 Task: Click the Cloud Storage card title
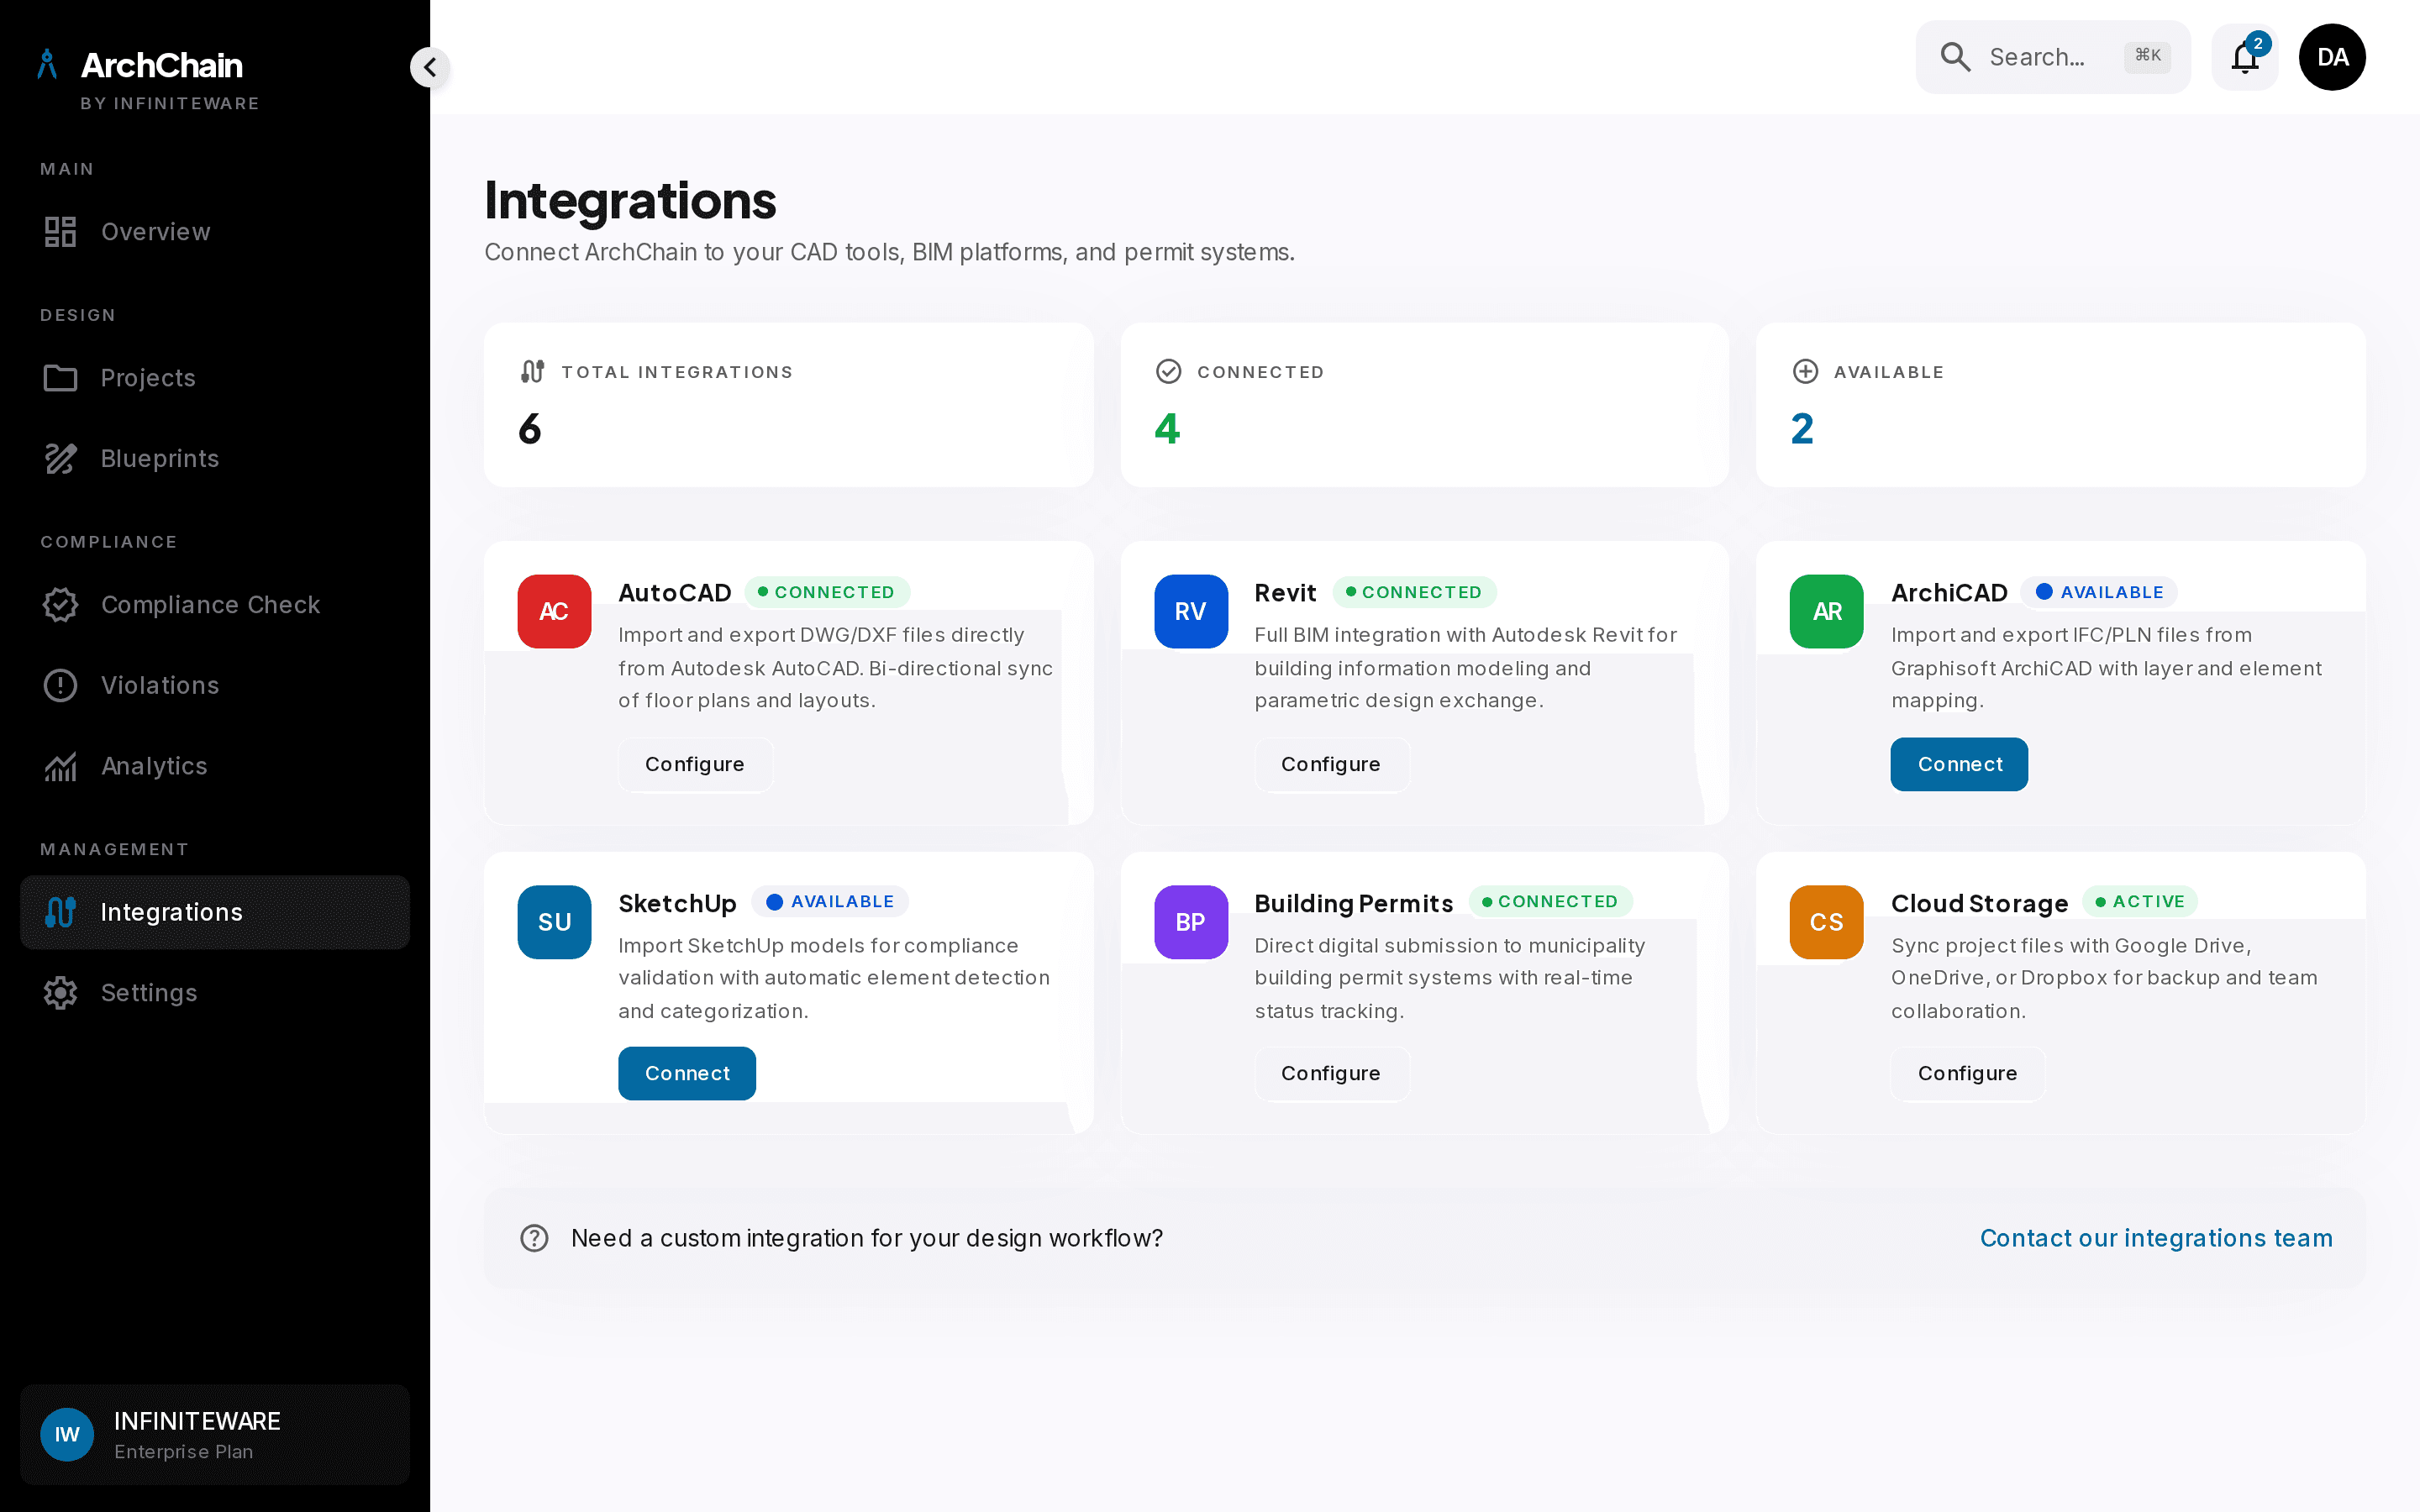[1979, 903]
